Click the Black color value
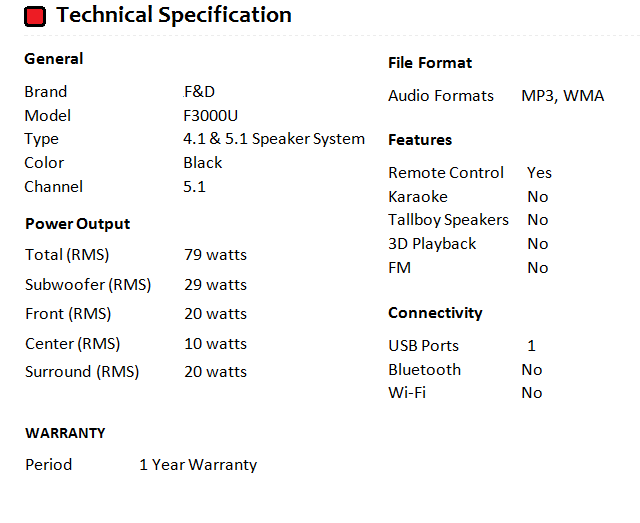Image resolution: width=640 pixels, height=523 pixels. tap(203, 163)
